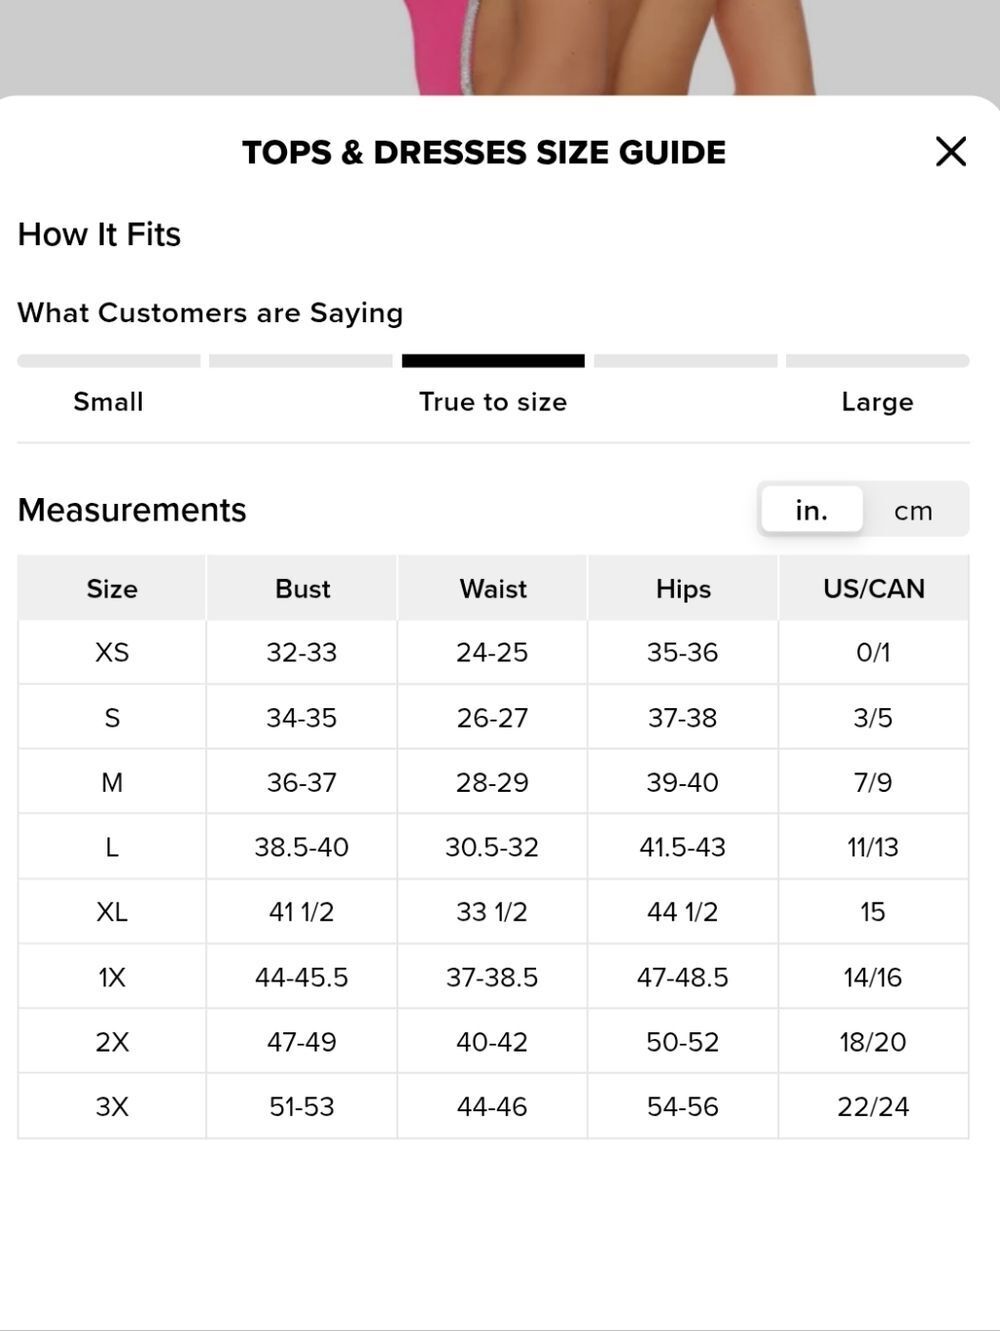Click the L waist value 30.5-32
This screenshot has height=1331, width=1000.
[492, 847]
